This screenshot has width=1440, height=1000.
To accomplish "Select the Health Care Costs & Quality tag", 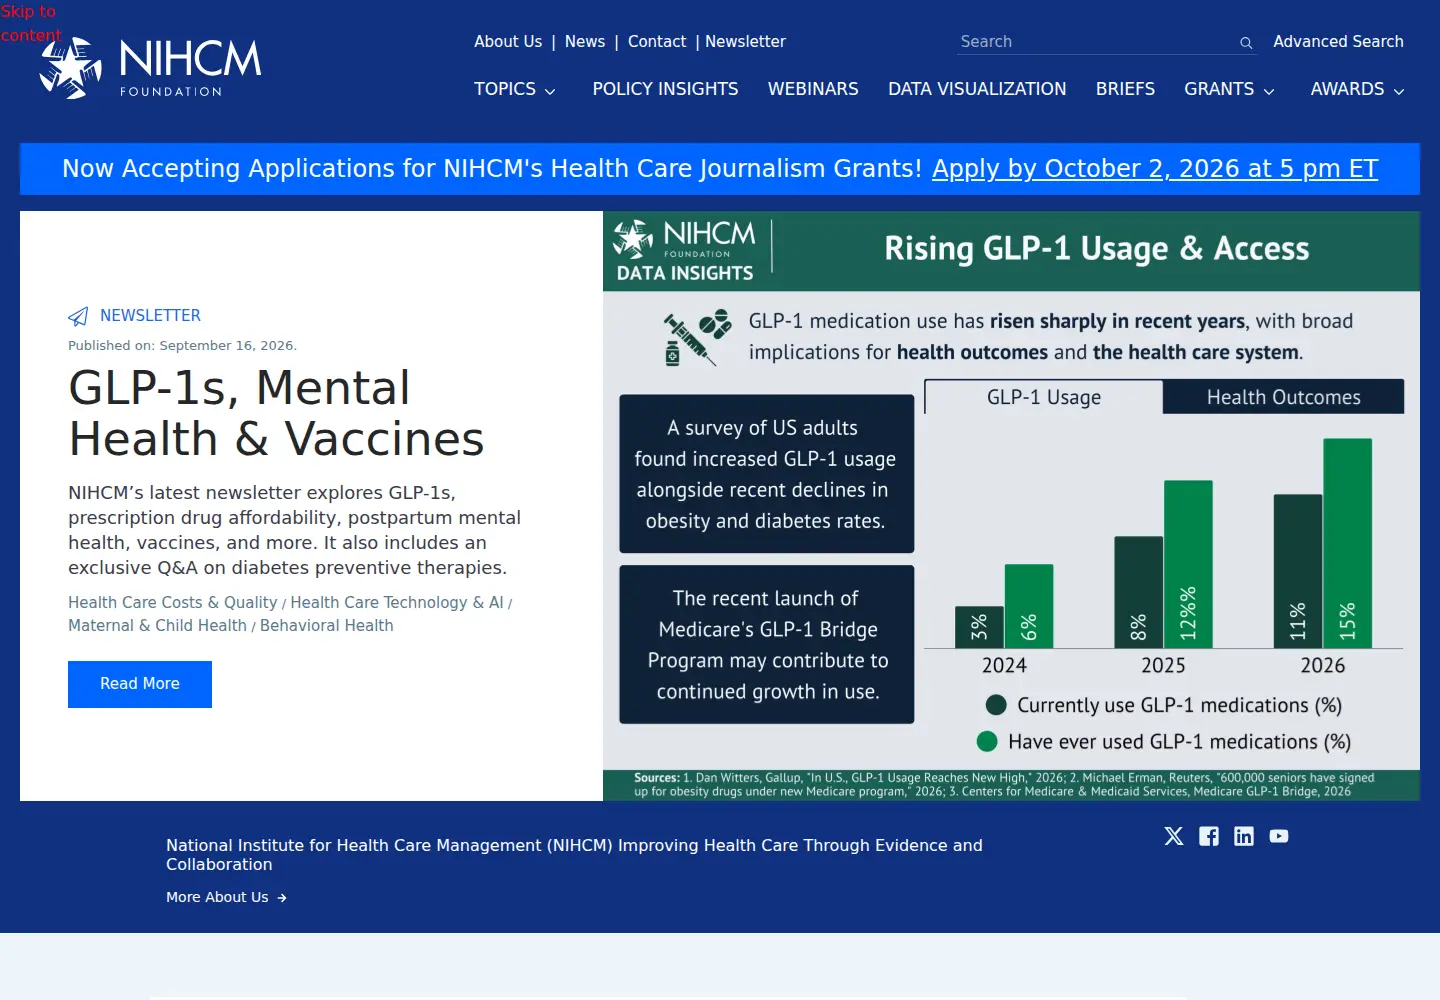I will pyautogui.click(x=173, y=602).
